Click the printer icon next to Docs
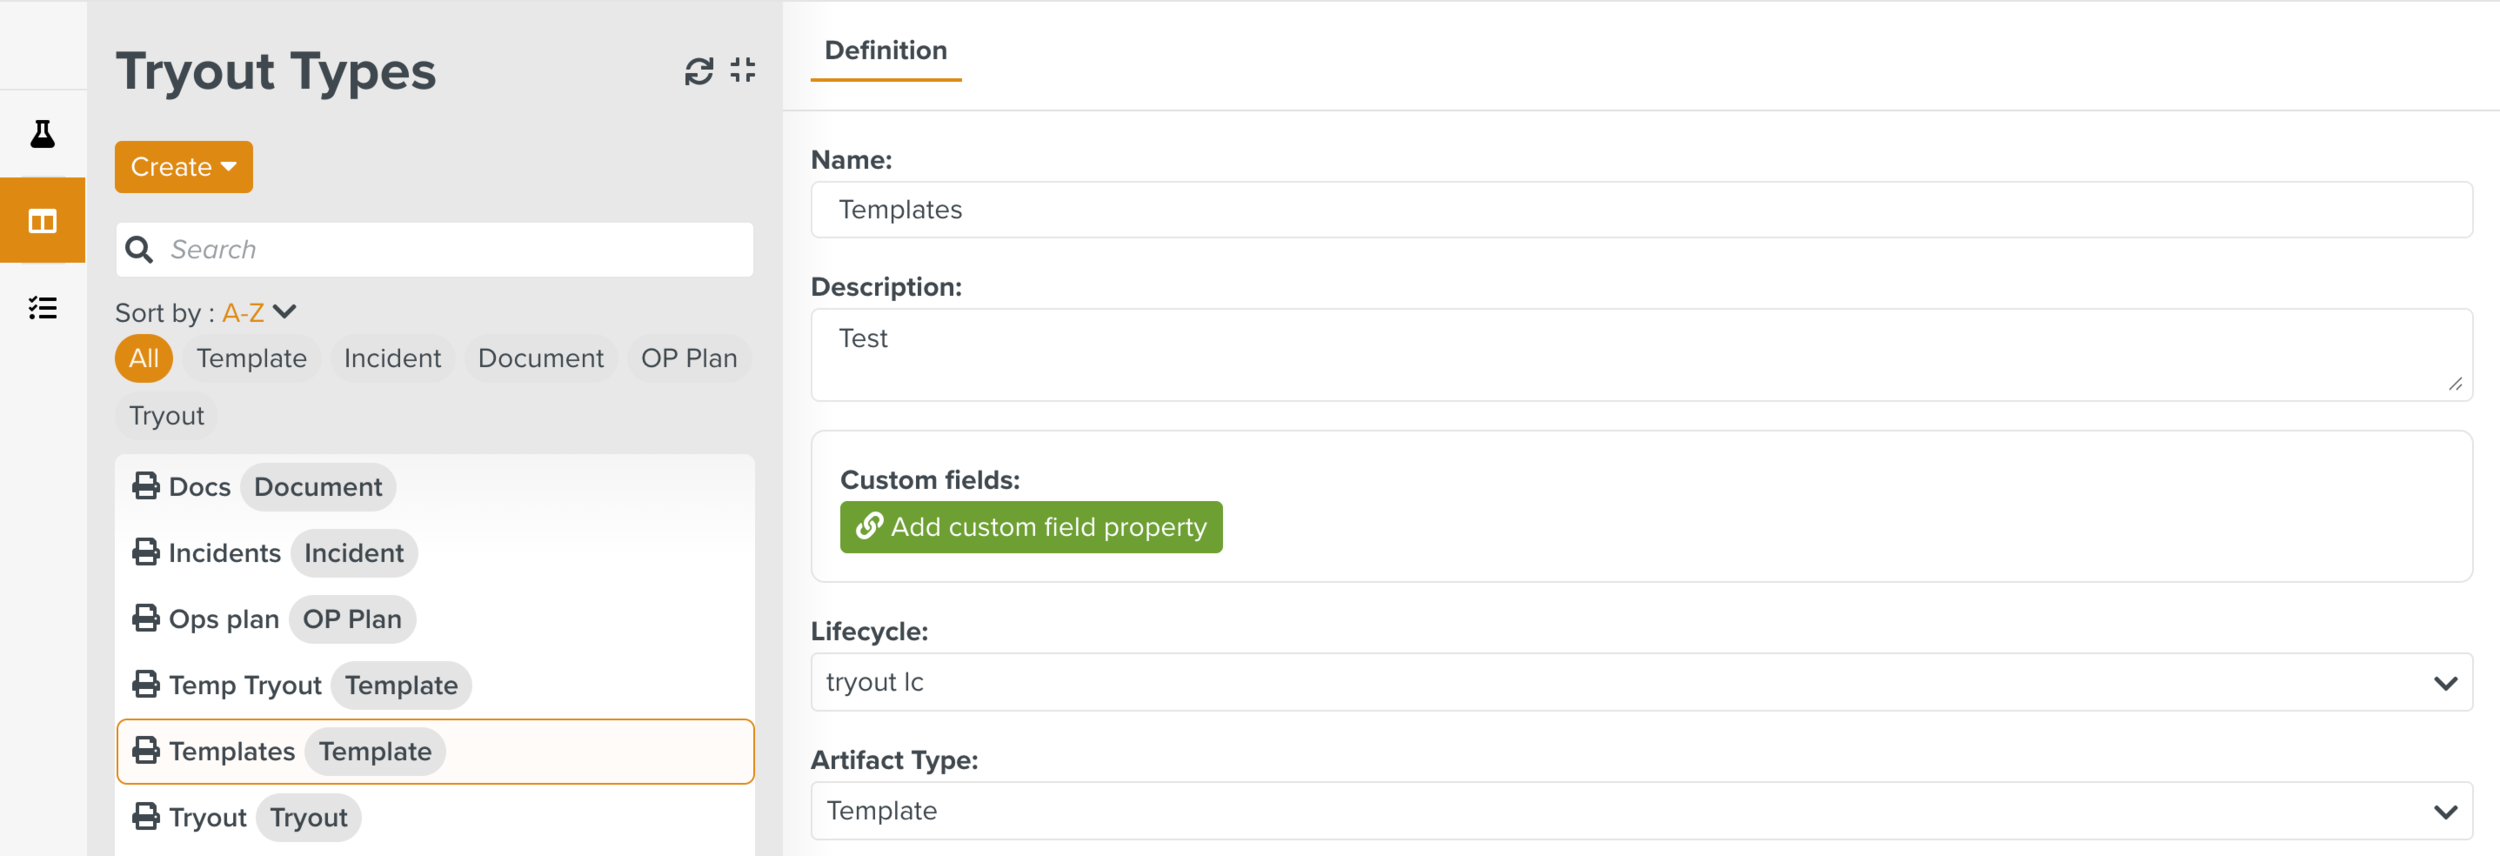The image size is (2500, 856). point(146,487)
